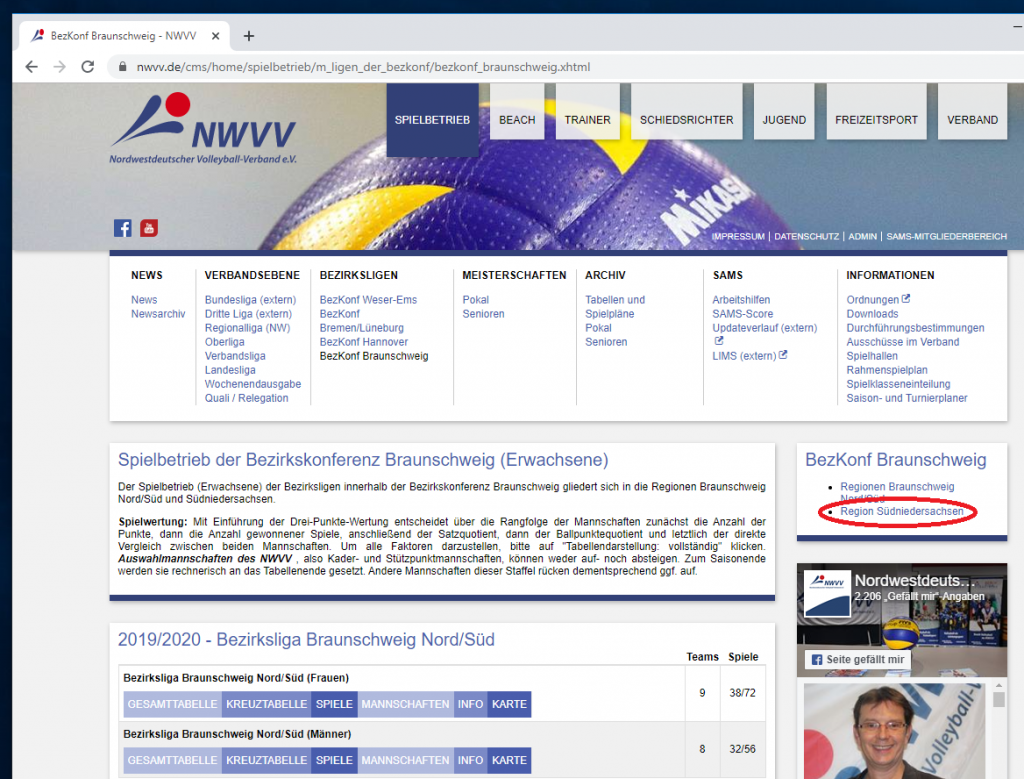
Task: Open MANNSCHAFTEN for the Frauen Bezirksliga
Action: (x=406, y=704)
